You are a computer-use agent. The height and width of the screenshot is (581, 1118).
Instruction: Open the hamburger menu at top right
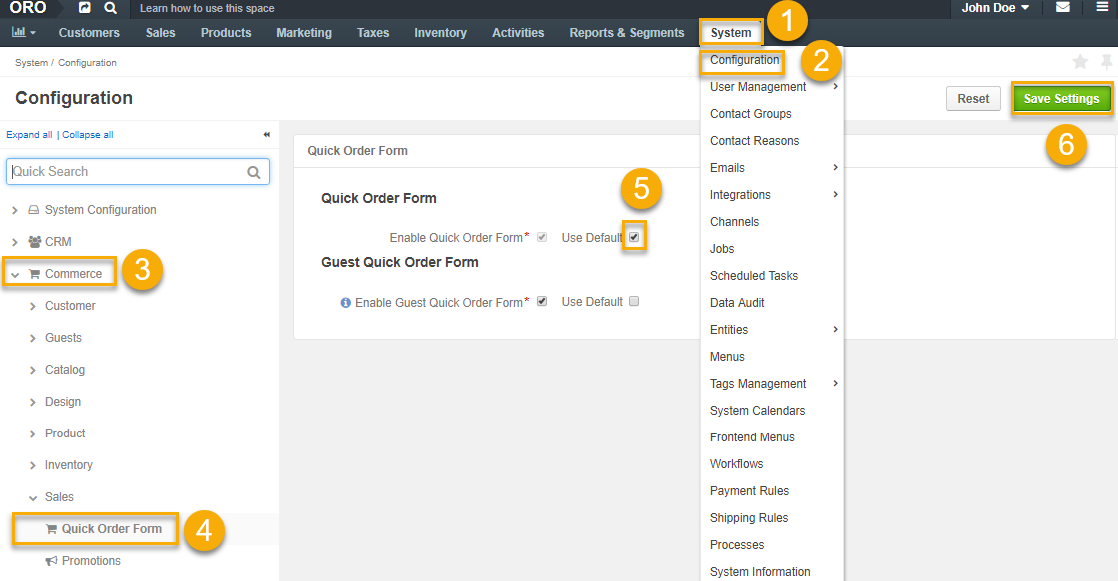[1103, 8]
